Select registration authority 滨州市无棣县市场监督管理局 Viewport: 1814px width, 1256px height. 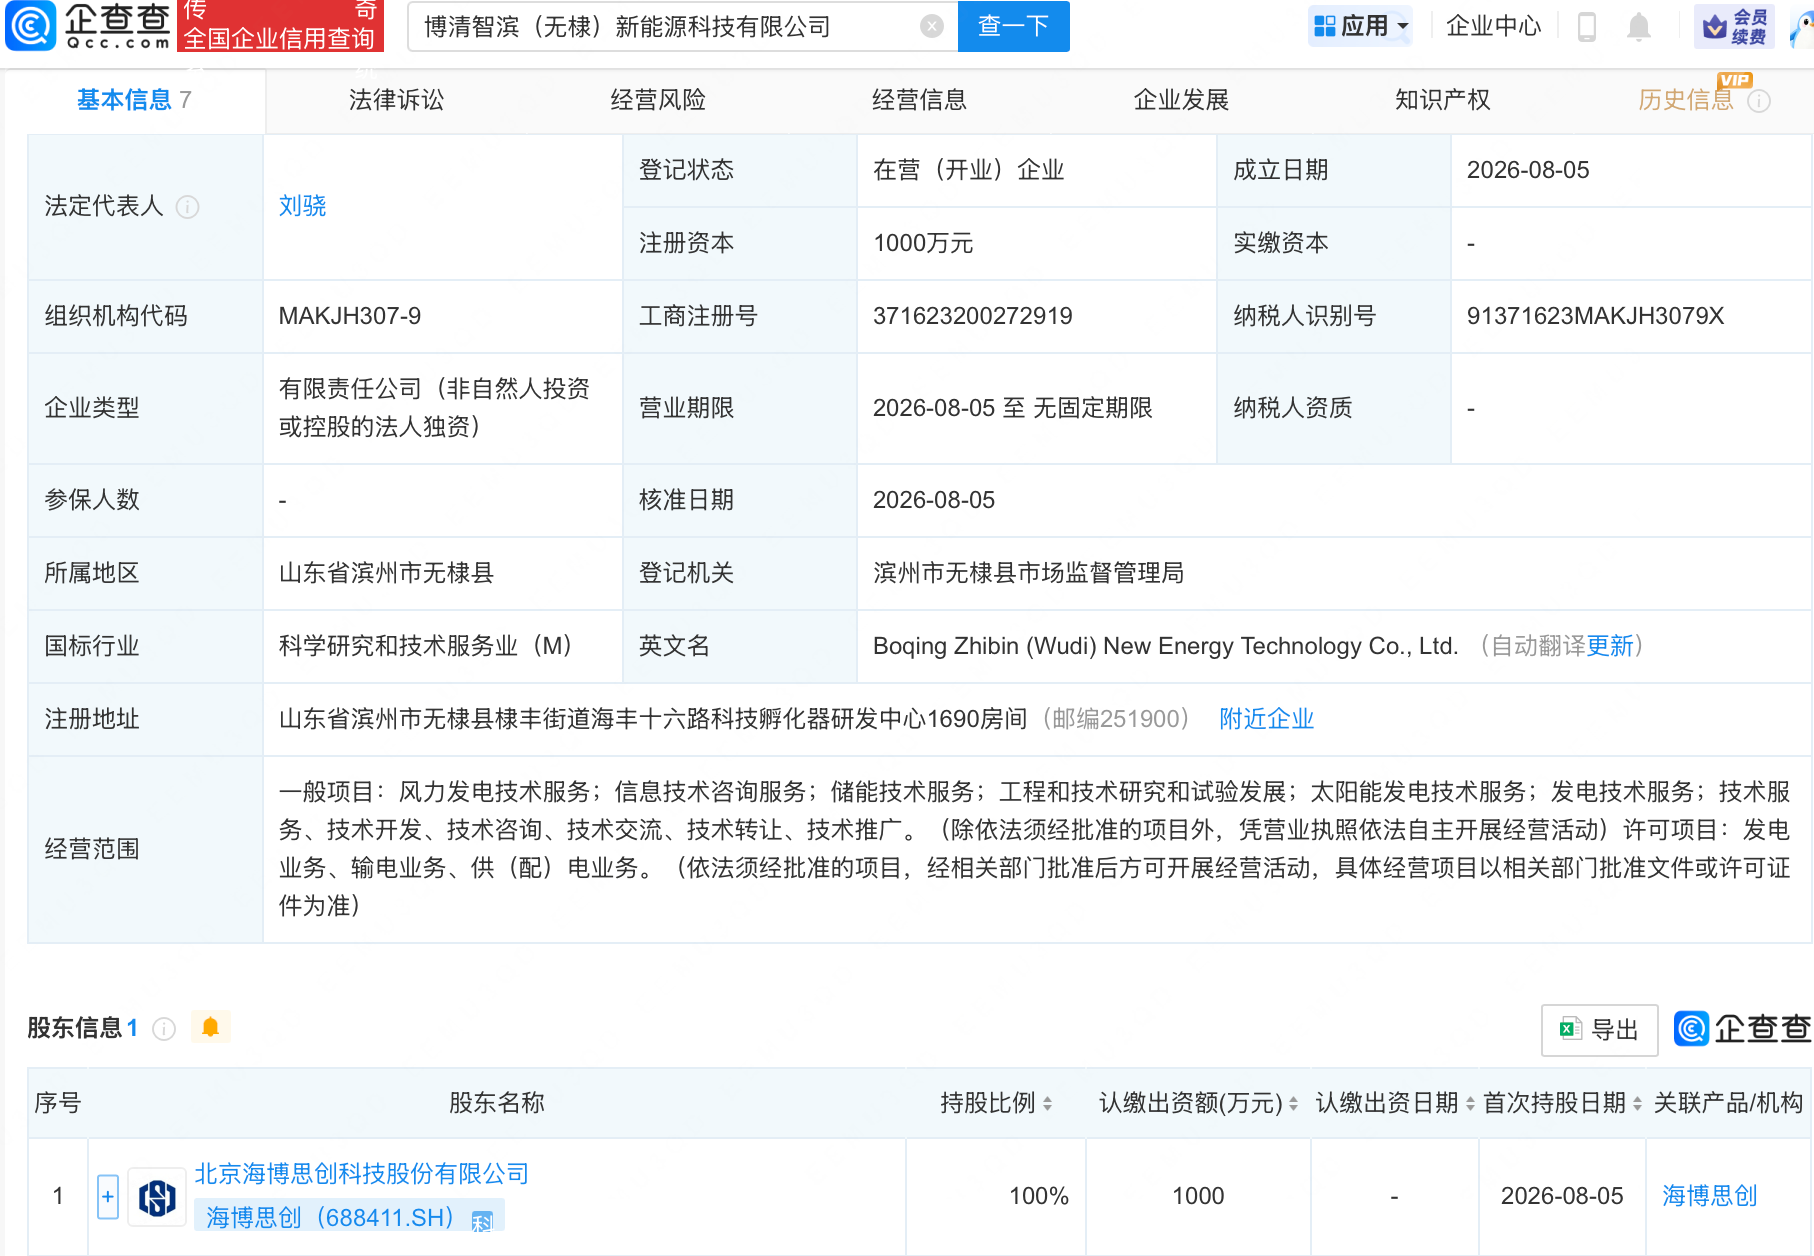pyautogui.click(x=1029, y=573)
